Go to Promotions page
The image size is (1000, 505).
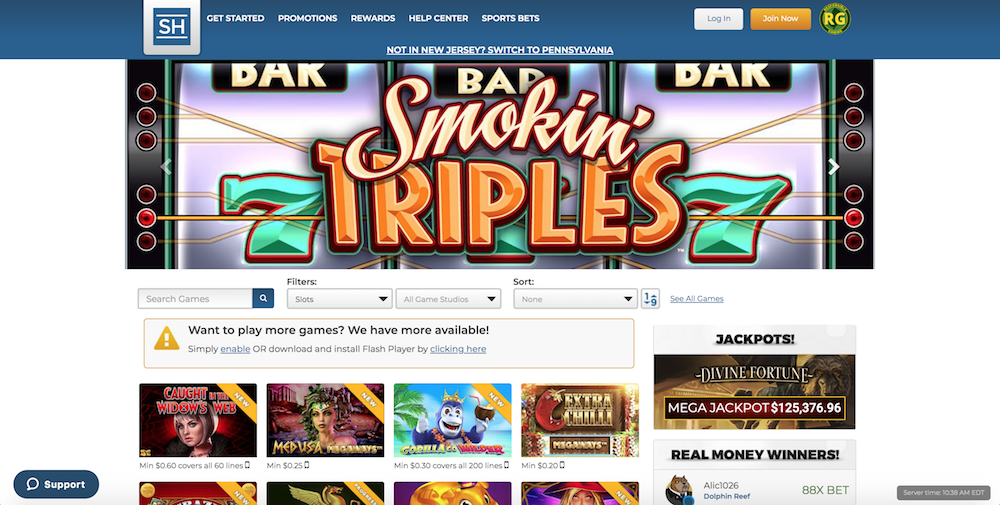pyautogui.click(x=307, y=18)
